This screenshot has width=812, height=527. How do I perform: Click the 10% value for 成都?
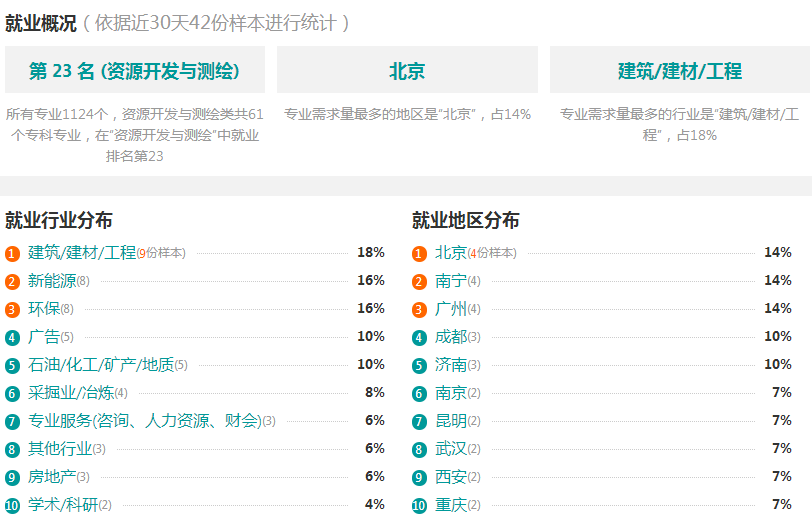[x=778, y=336]
